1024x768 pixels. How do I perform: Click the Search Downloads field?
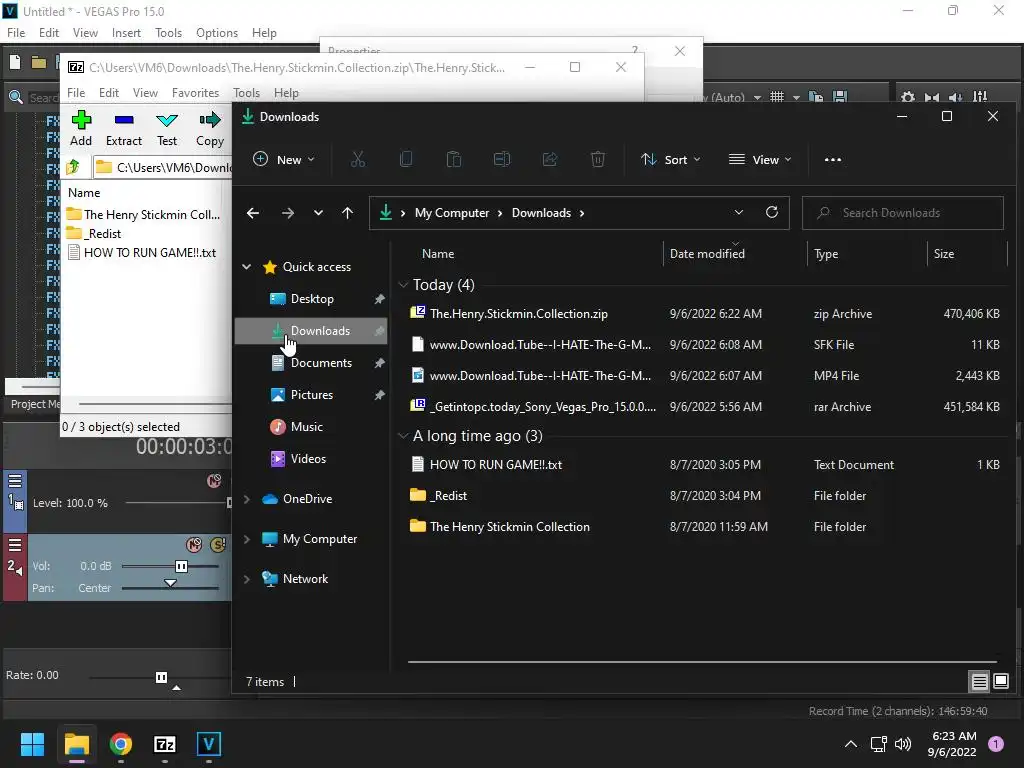coord(903,213)
